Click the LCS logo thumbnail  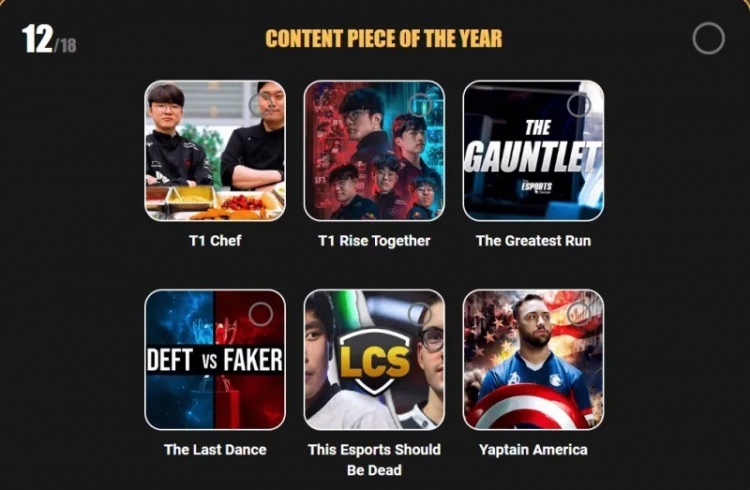[374, 360]
